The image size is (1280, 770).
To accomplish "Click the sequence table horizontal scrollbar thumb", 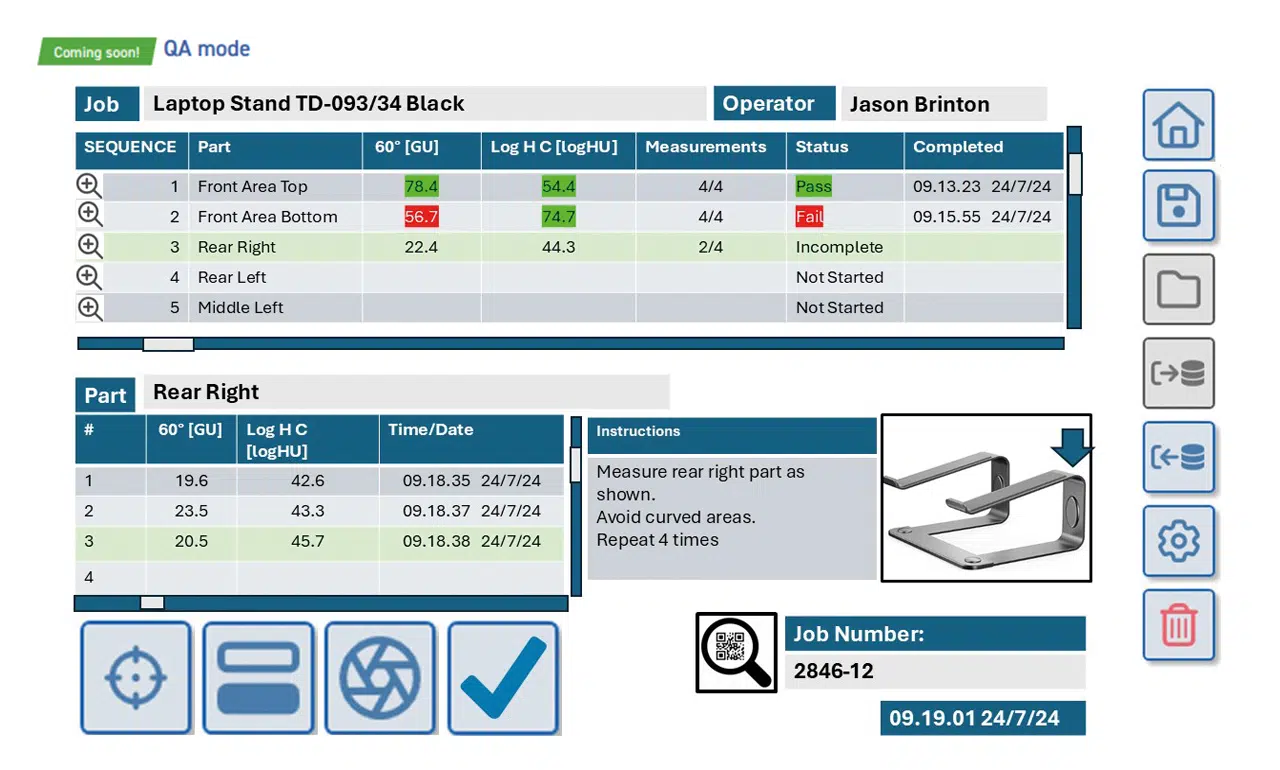I will click(x=168, y=344).
